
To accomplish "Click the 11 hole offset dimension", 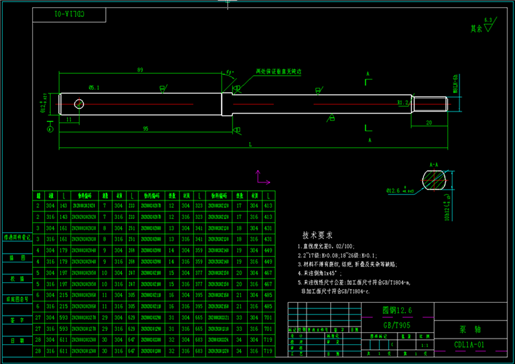I will pyautogui.click(x=69, y=119).
